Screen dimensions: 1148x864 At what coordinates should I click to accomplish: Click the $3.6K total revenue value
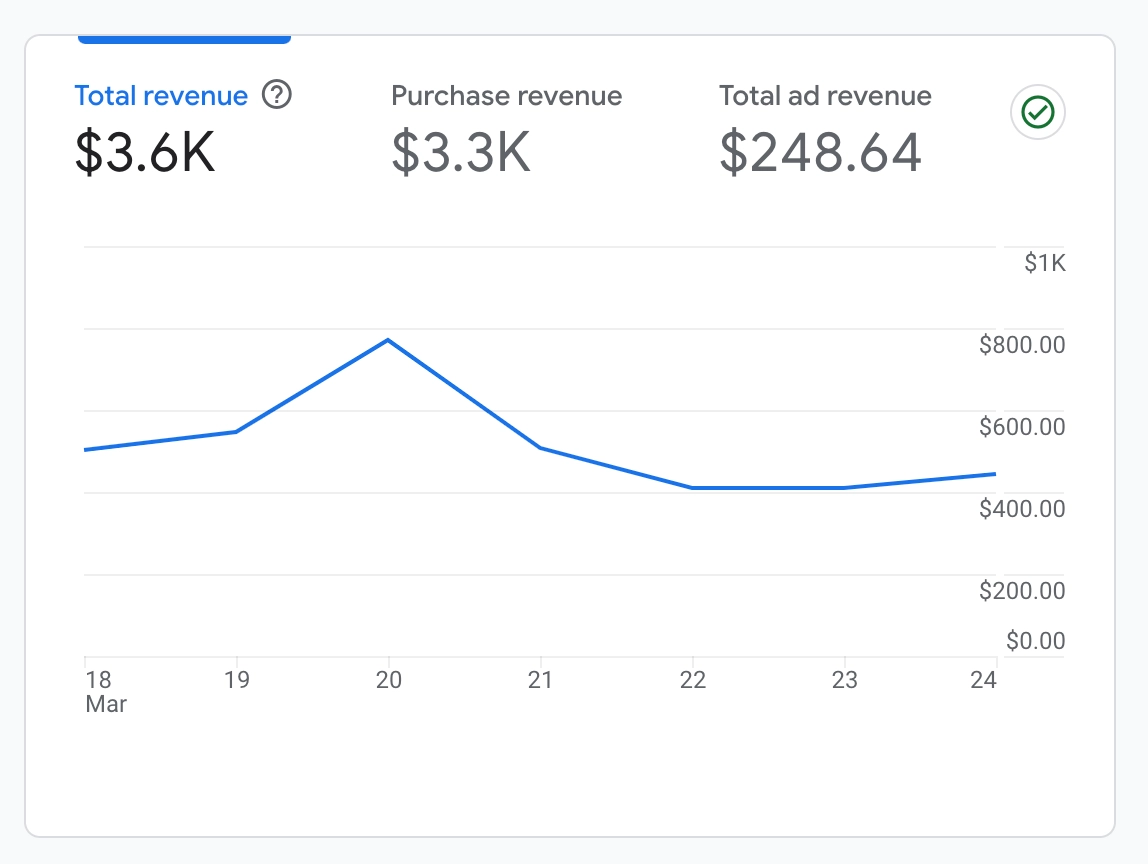[x=145, y=152]
